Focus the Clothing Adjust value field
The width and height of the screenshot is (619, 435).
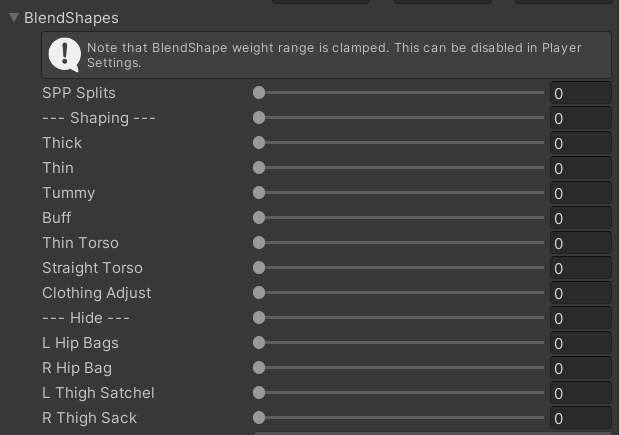click(580, 294)
